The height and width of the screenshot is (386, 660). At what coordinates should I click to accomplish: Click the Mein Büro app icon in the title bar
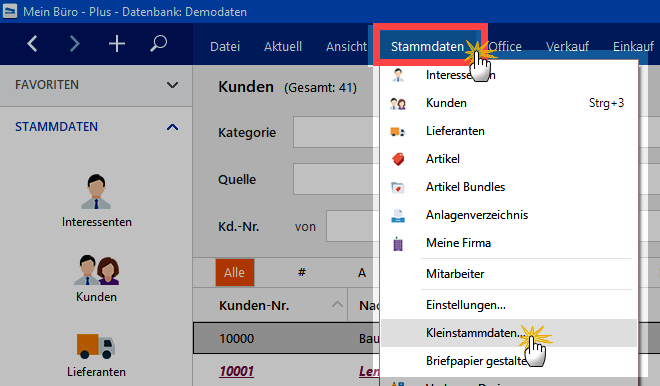point(10,11)
